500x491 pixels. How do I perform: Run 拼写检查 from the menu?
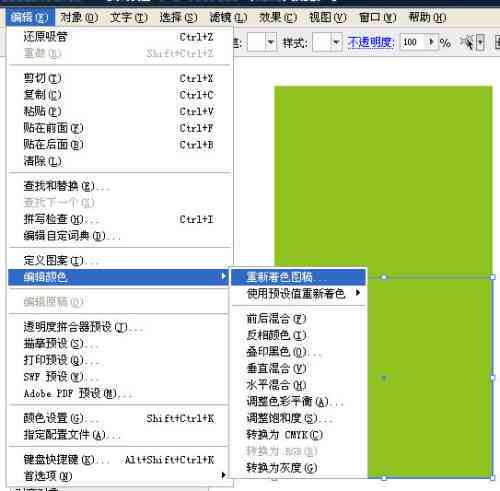pyautogui.click(x=119, y=219)
